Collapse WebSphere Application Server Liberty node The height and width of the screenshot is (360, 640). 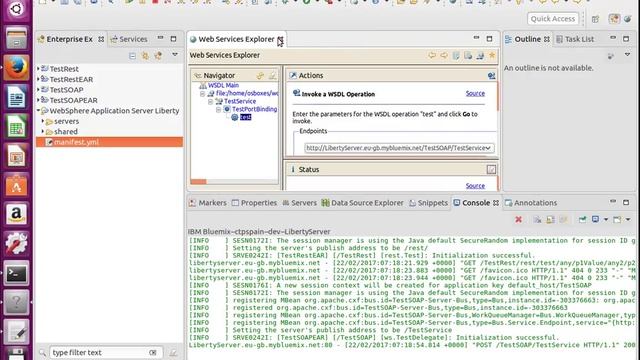[38, 111]
